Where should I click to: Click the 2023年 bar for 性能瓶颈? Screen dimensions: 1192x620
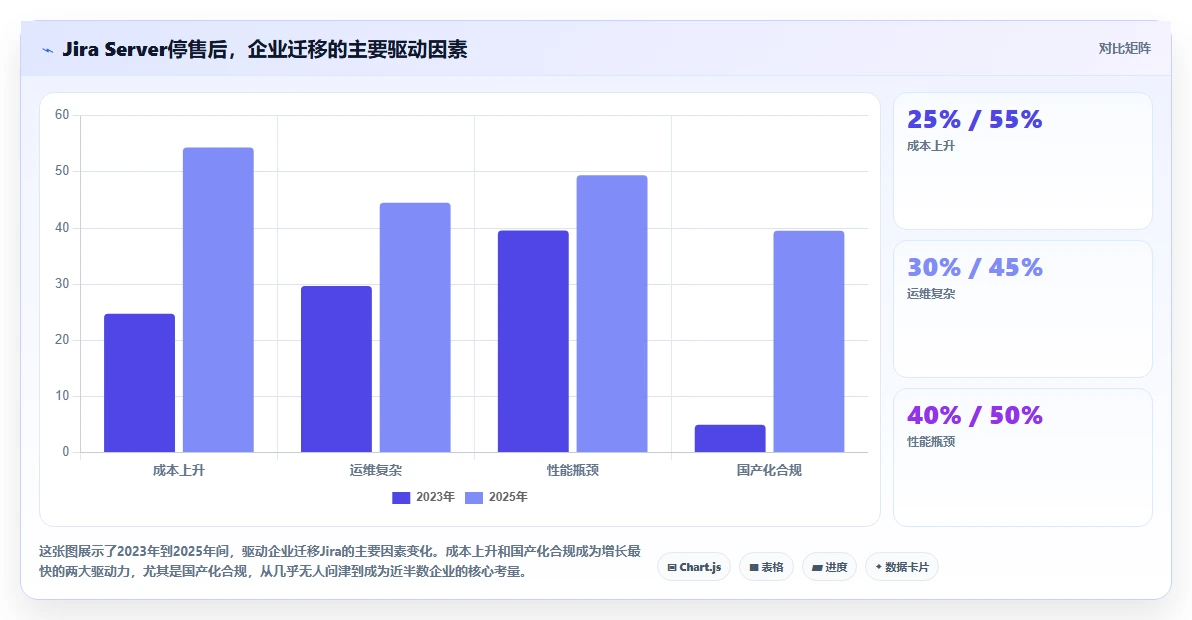click(x=533, y=341)
